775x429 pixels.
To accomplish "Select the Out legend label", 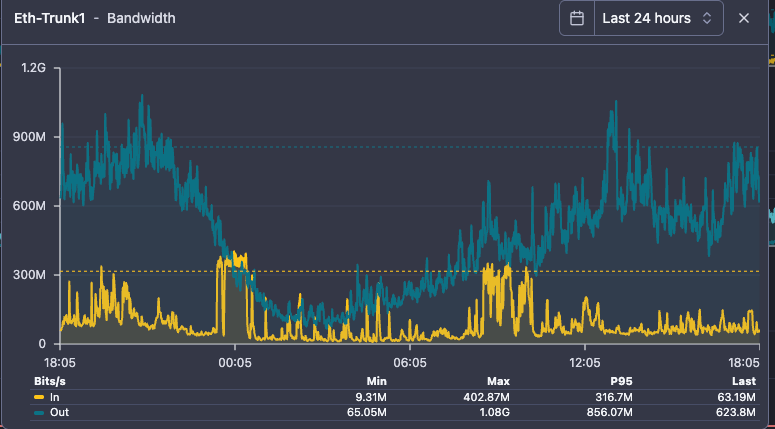I will 59,412.
